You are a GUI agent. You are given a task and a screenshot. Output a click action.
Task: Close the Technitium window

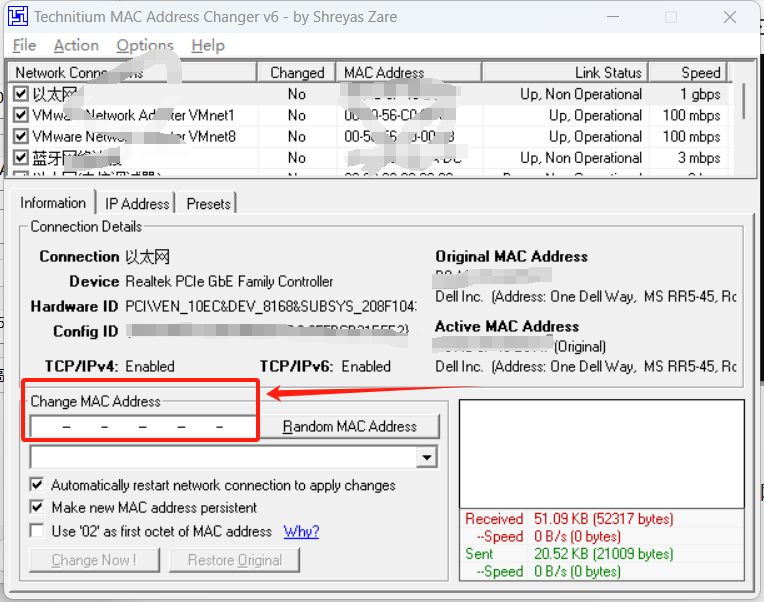coord(730,17)
